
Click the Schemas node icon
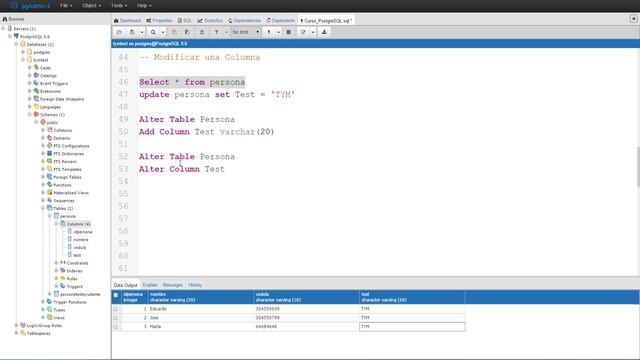click(x=36, y=114)
